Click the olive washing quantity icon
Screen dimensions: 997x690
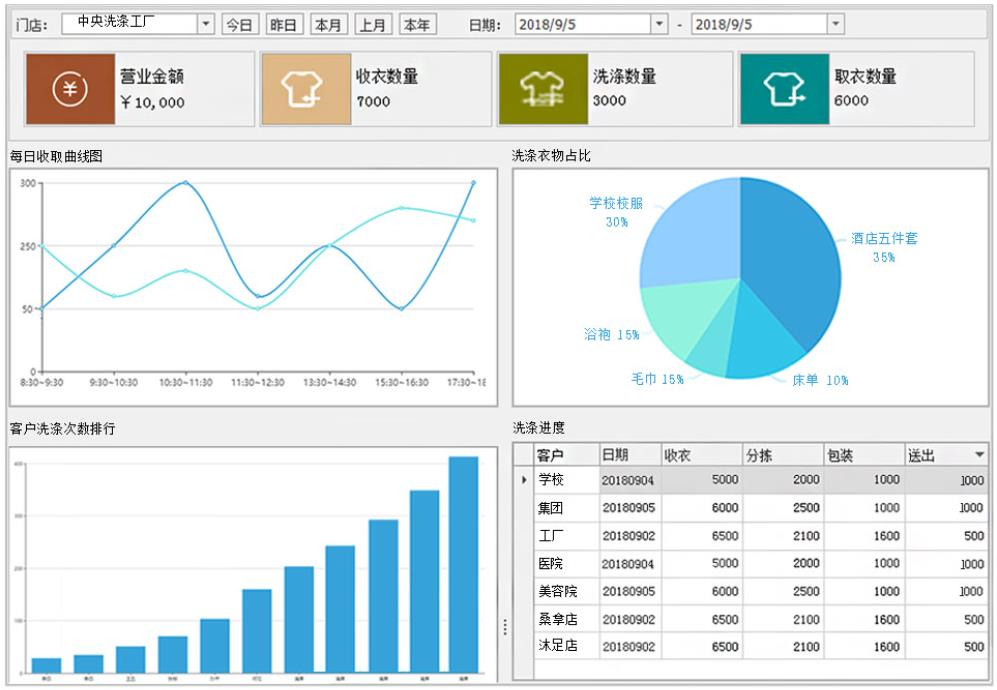click(x=542, y=89)
